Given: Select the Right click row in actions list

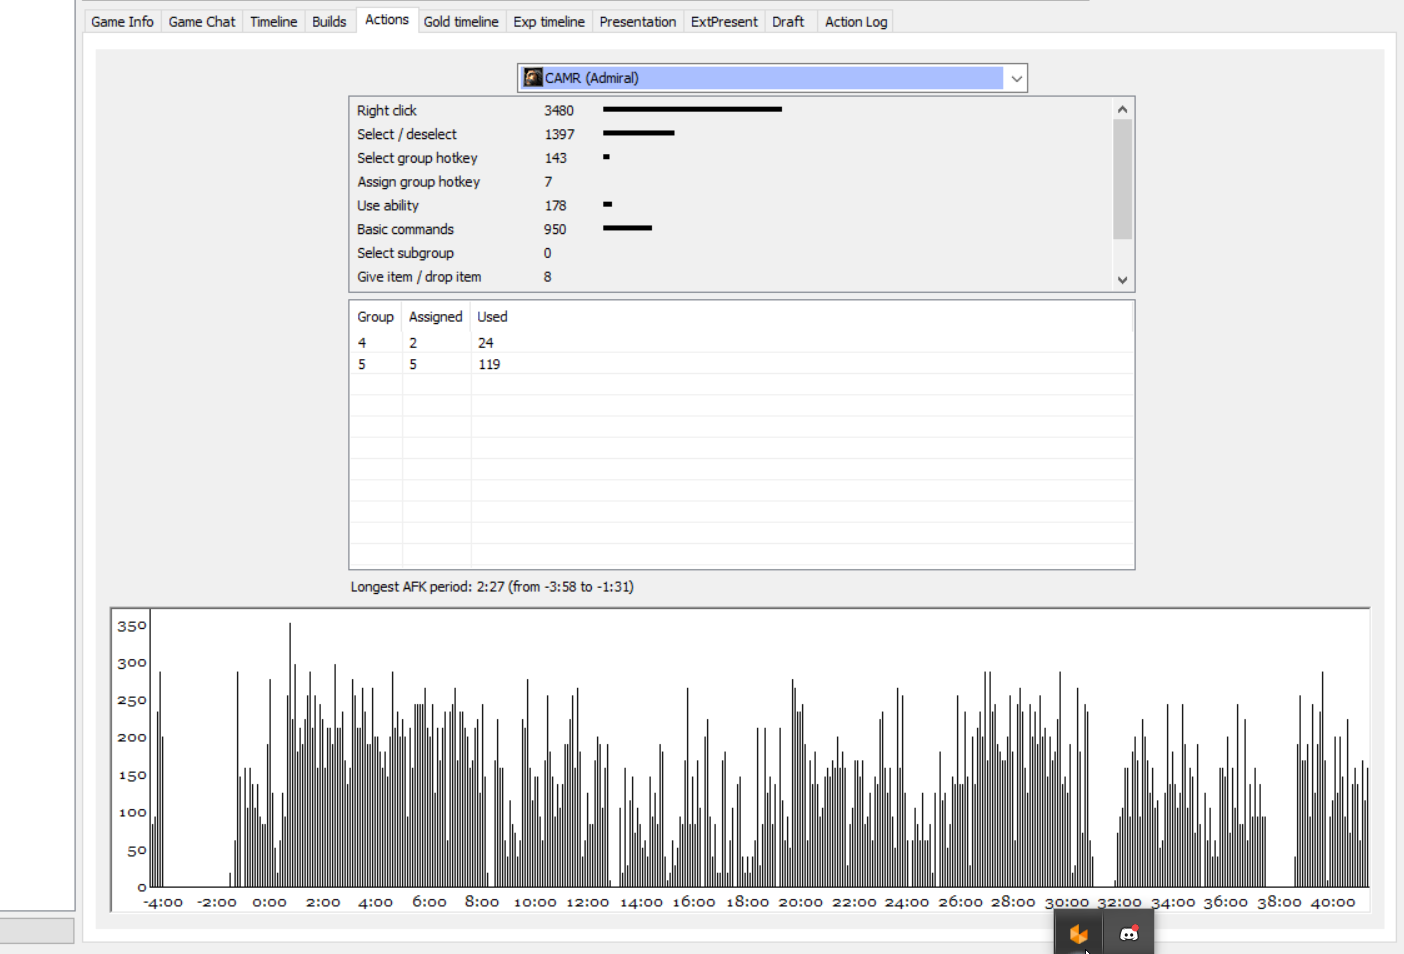Looking at the screenshot, I should click(x=731, y=110).
